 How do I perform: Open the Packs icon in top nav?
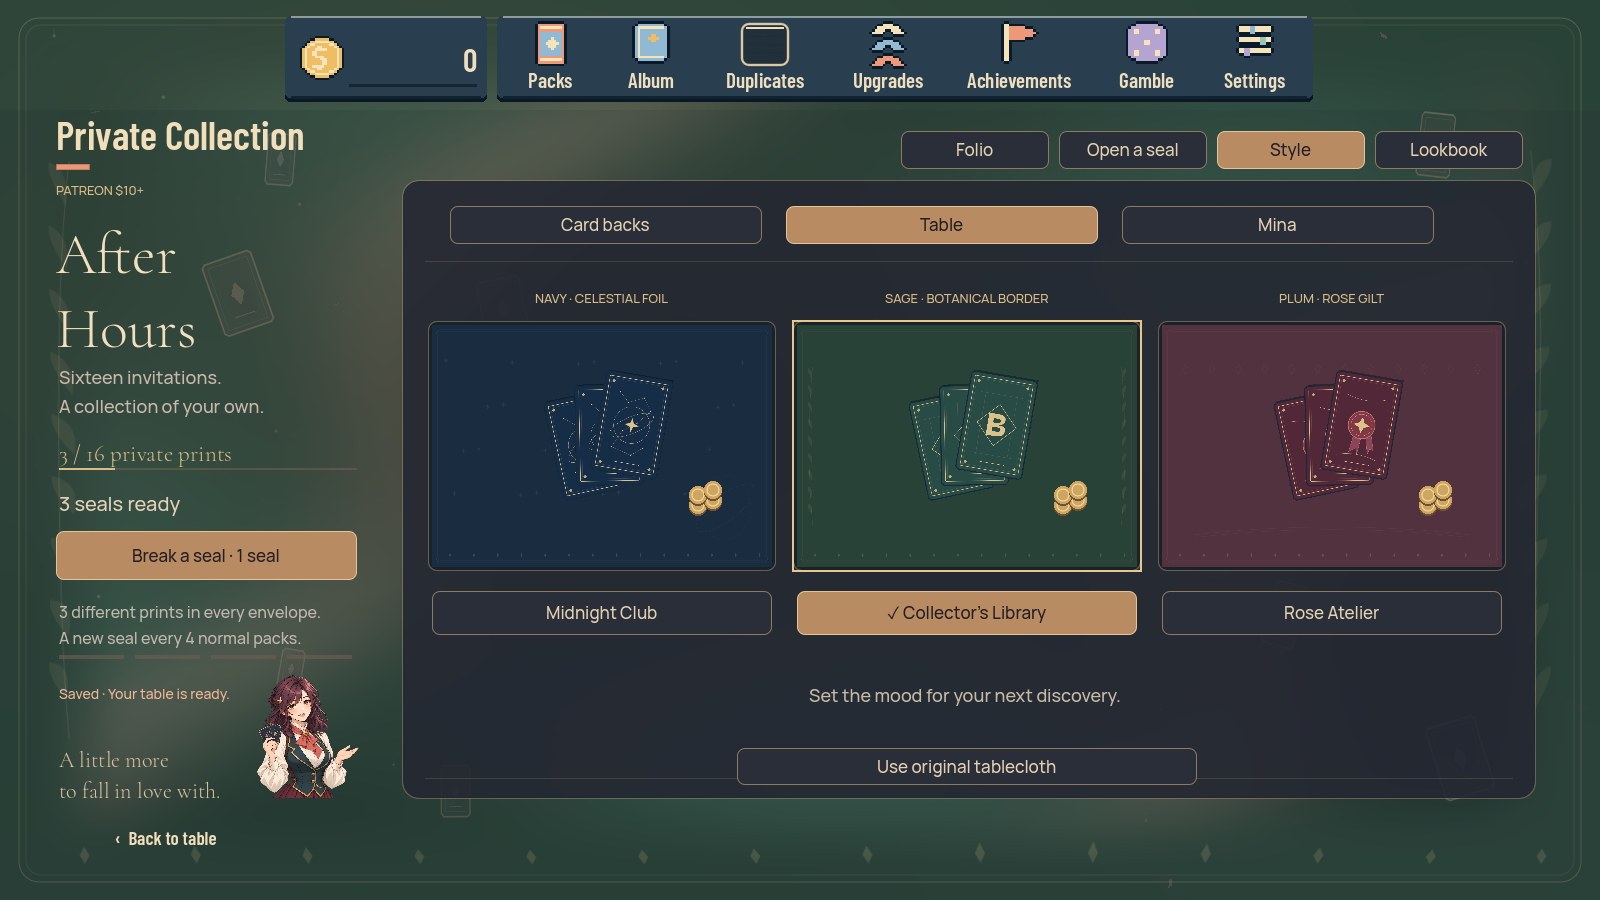(550, 45)
